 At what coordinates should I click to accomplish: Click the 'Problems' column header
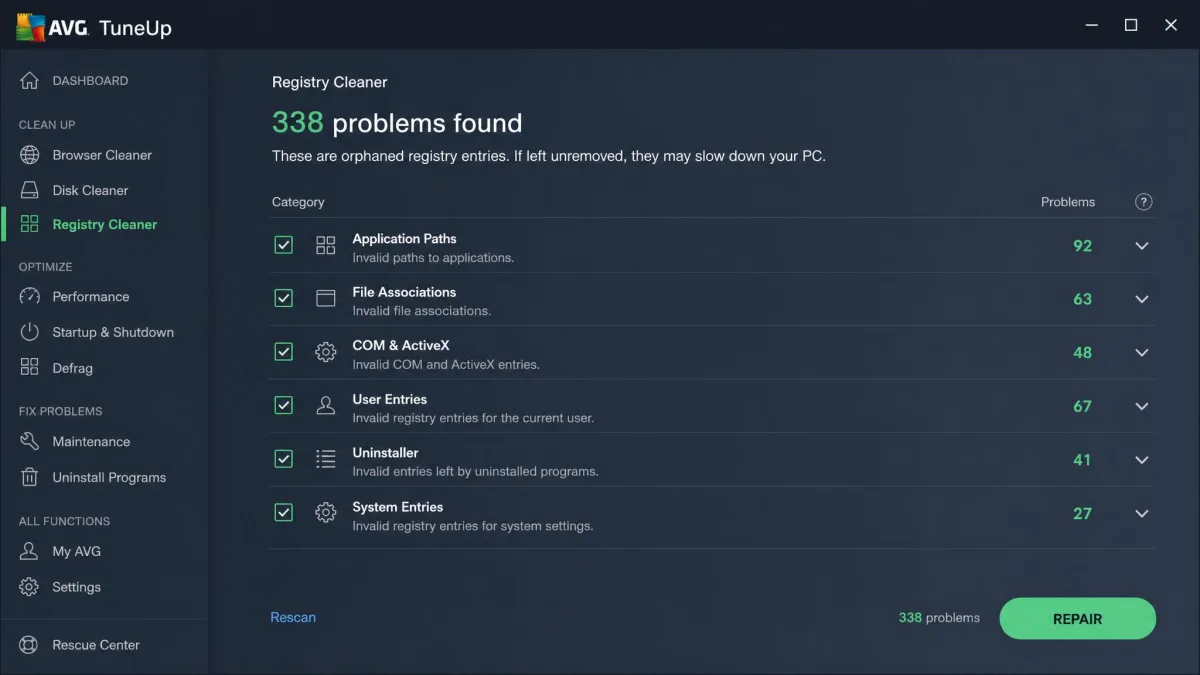point(1068,202)
